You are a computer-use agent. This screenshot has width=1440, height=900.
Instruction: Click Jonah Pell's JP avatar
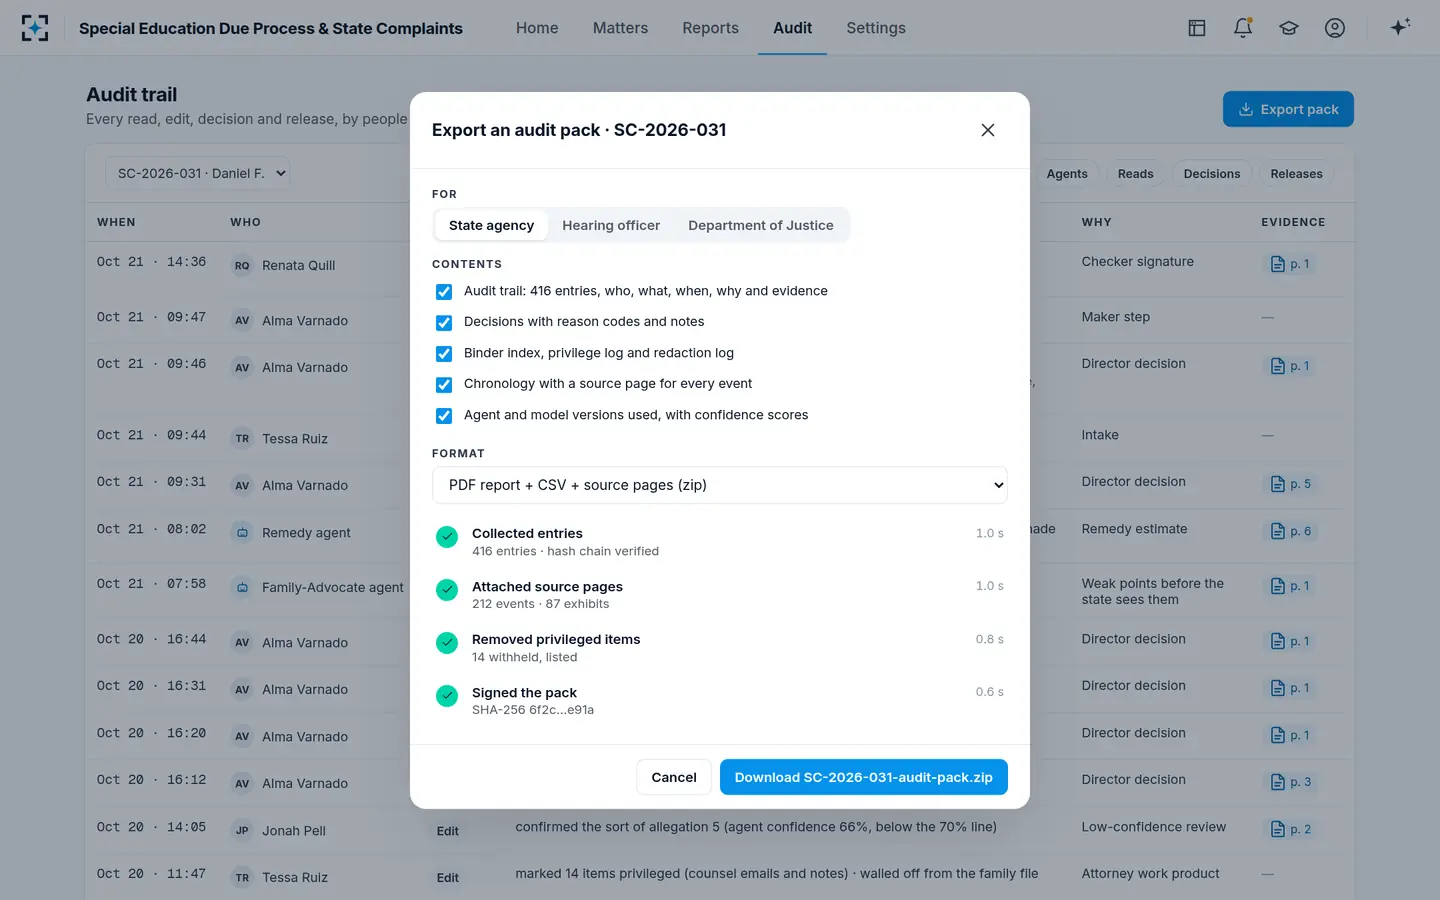[x=242, y=831]
